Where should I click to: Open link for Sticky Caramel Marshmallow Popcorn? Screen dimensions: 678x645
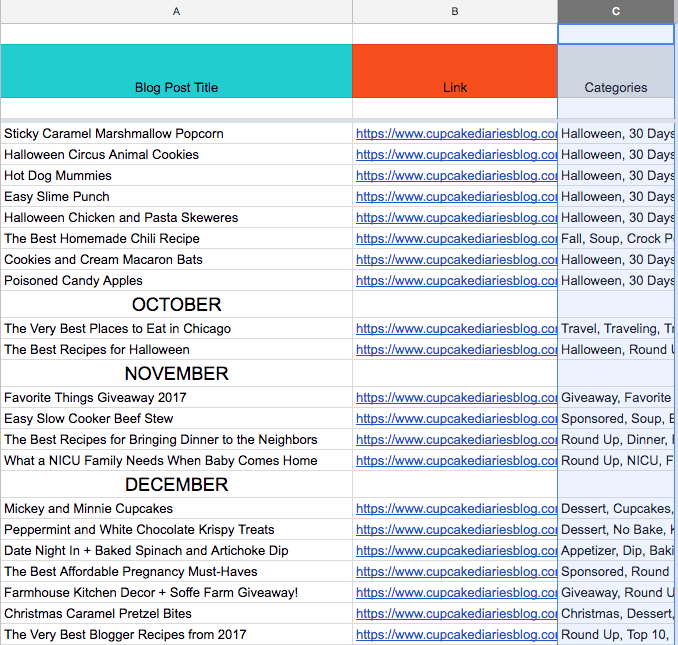pos(456,134)
